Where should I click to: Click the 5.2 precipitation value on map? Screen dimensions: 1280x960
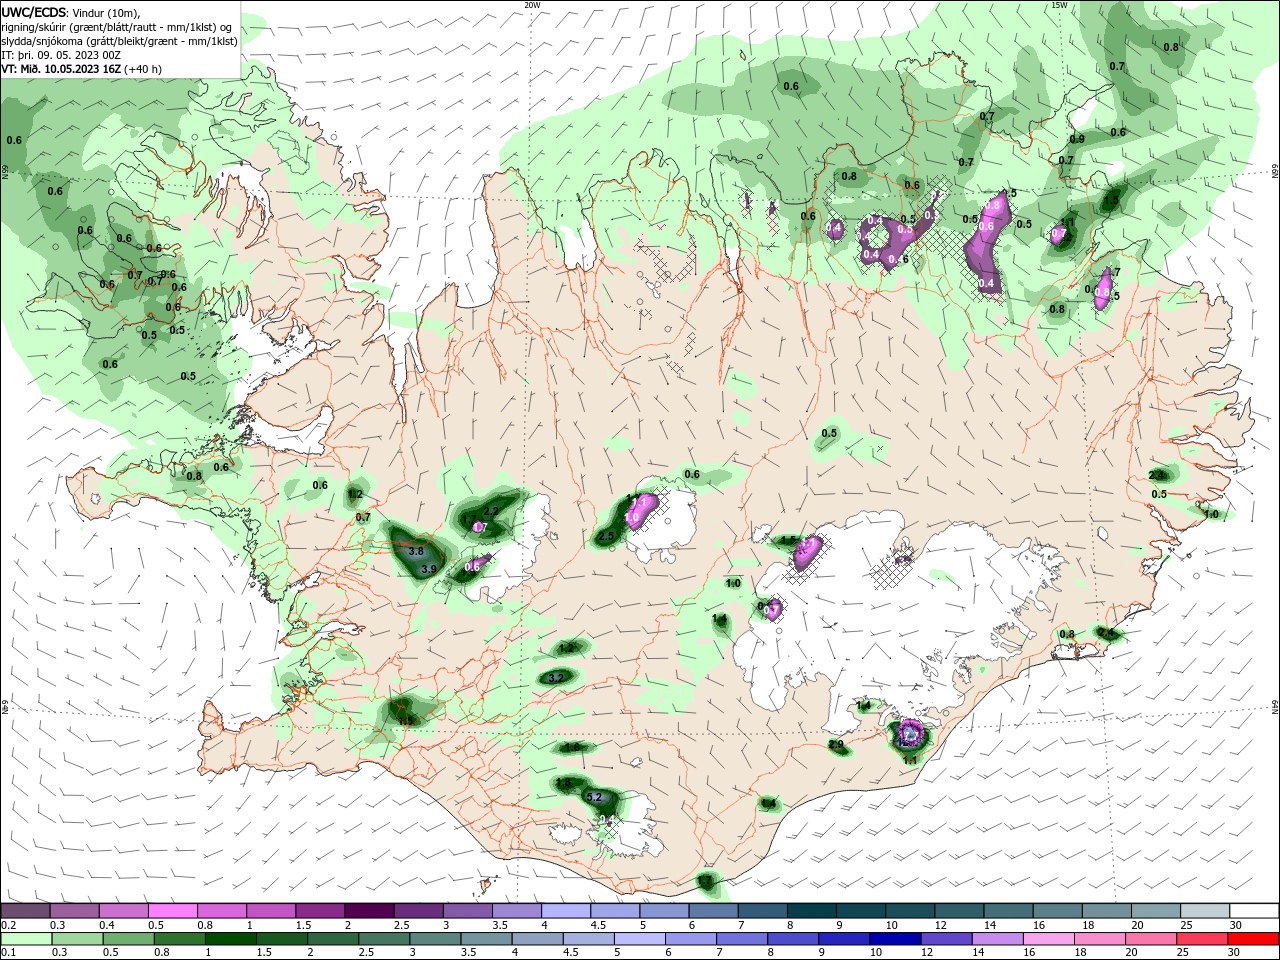pos(594,797)
